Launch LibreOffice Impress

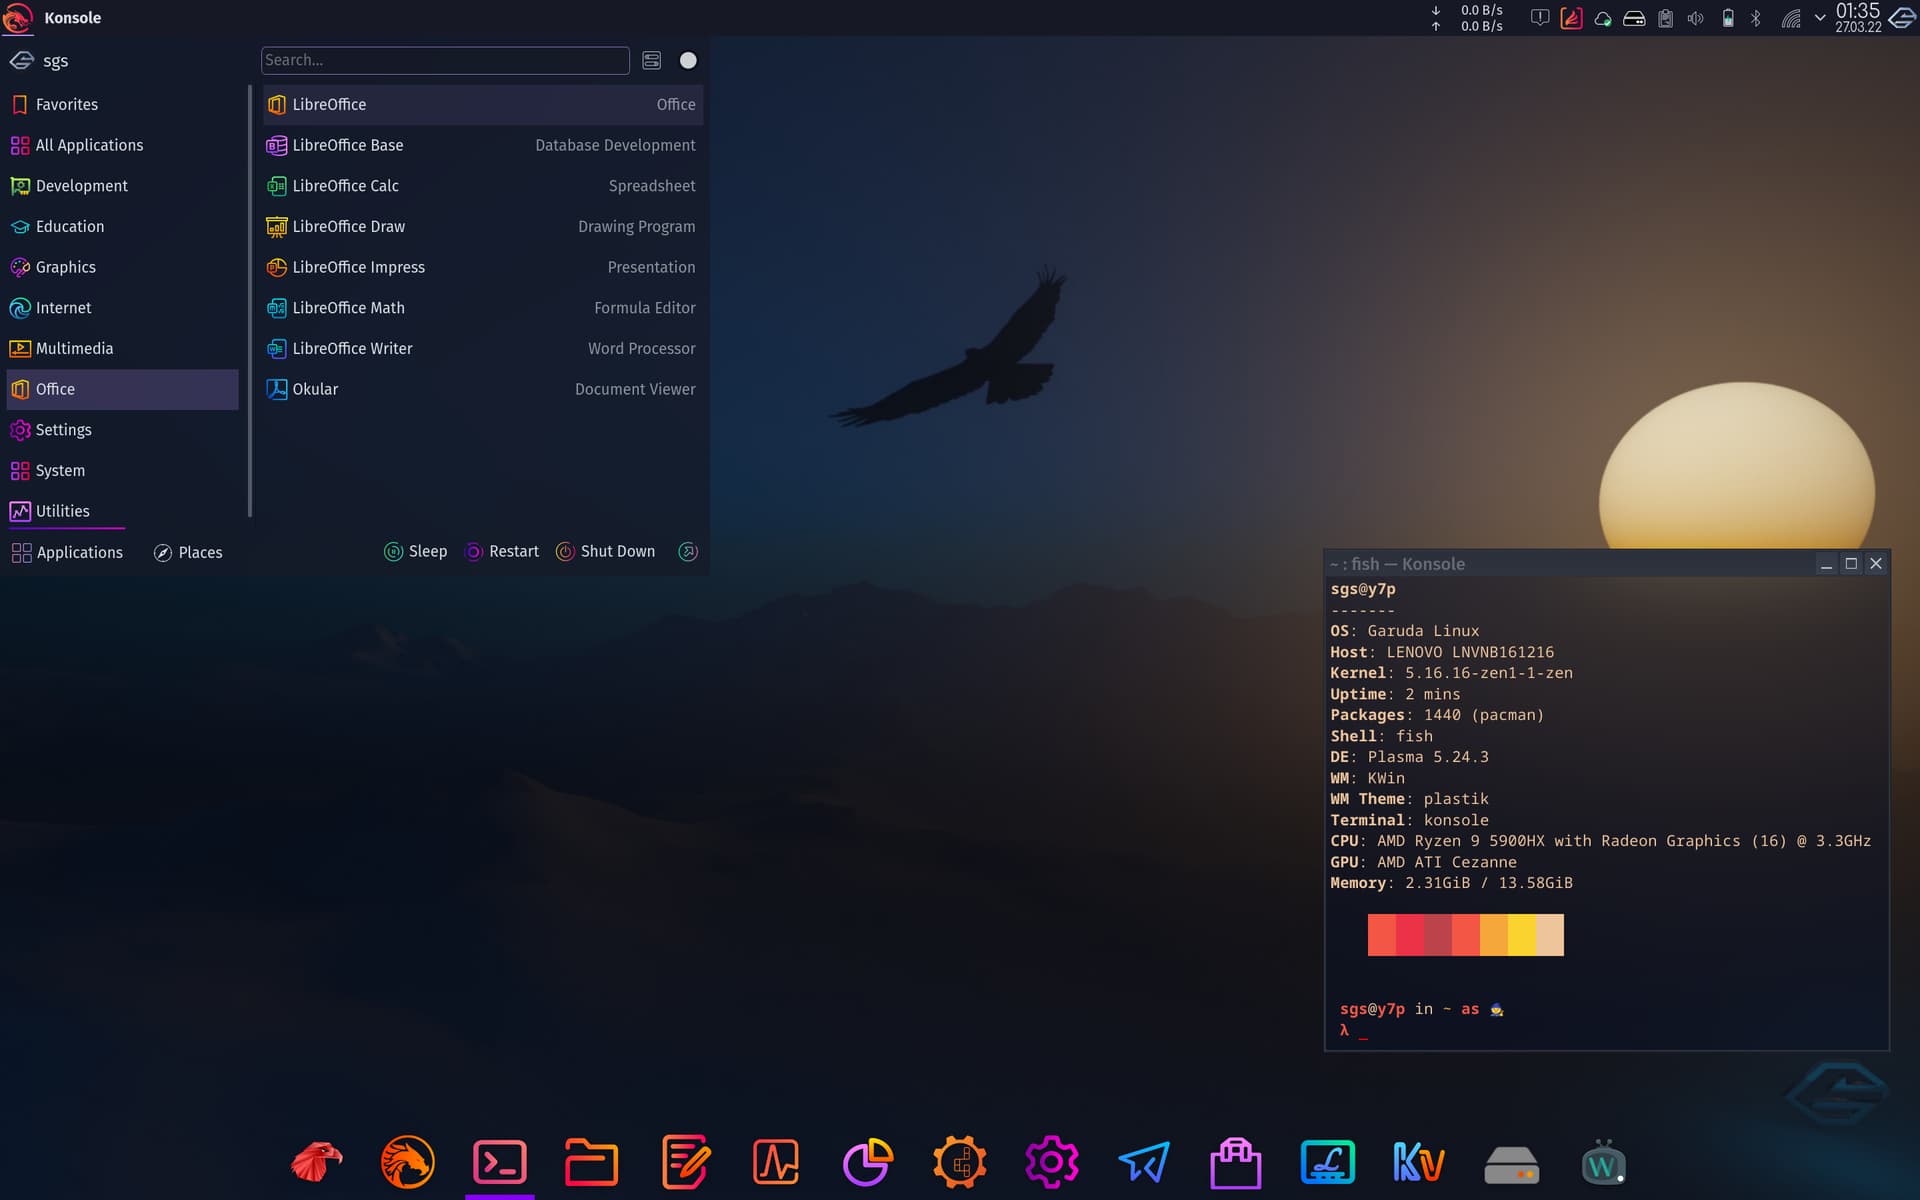[483, 267]
